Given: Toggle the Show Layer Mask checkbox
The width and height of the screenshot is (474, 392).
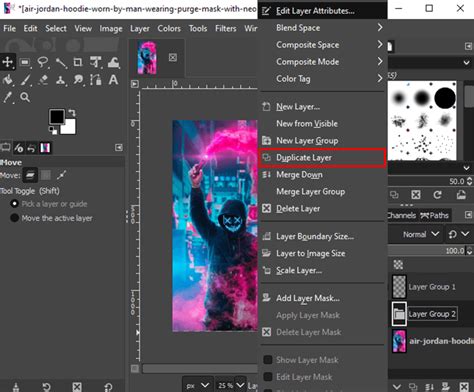Looking at the screenshot, I should (x=268, y=360).
